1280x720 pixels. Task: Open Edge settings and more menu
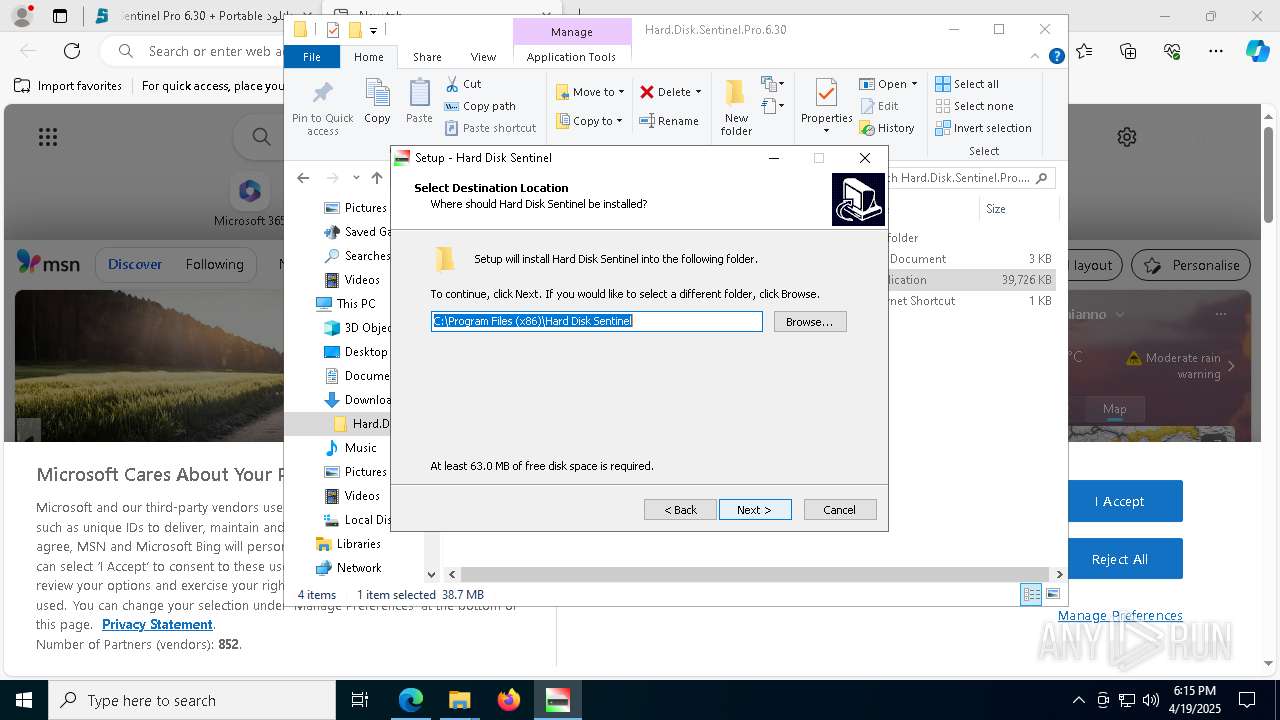1216,51
